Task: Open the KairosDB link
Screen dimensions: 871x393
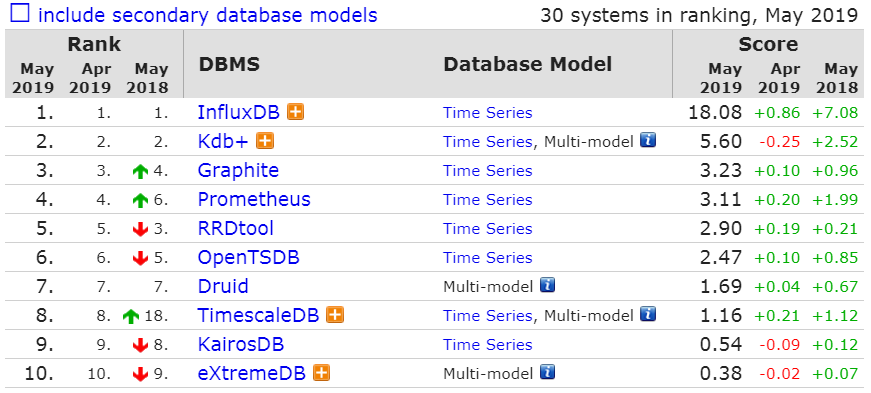Action: tap(241, 344)
